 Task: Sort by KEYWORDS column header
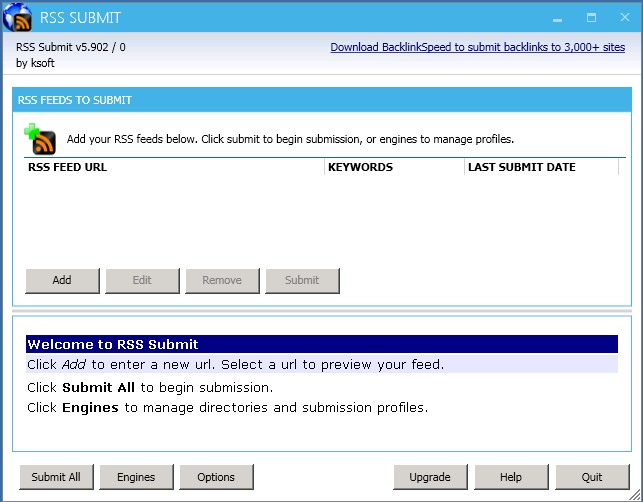point(394,167)
